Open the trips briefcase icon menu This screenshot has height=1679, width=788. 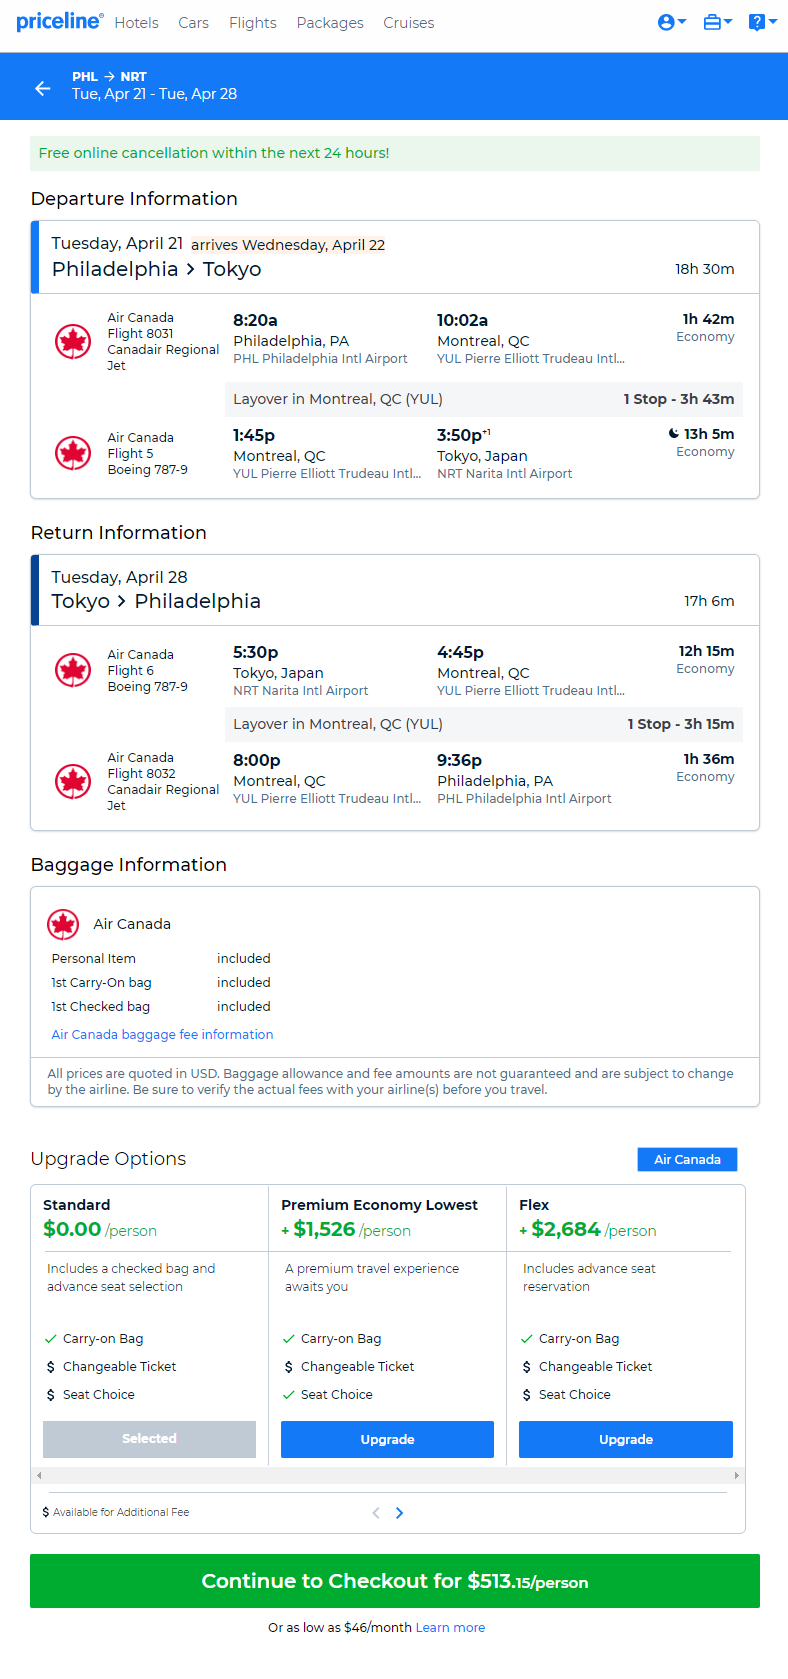pyautogui.click(x=717, y=22)
